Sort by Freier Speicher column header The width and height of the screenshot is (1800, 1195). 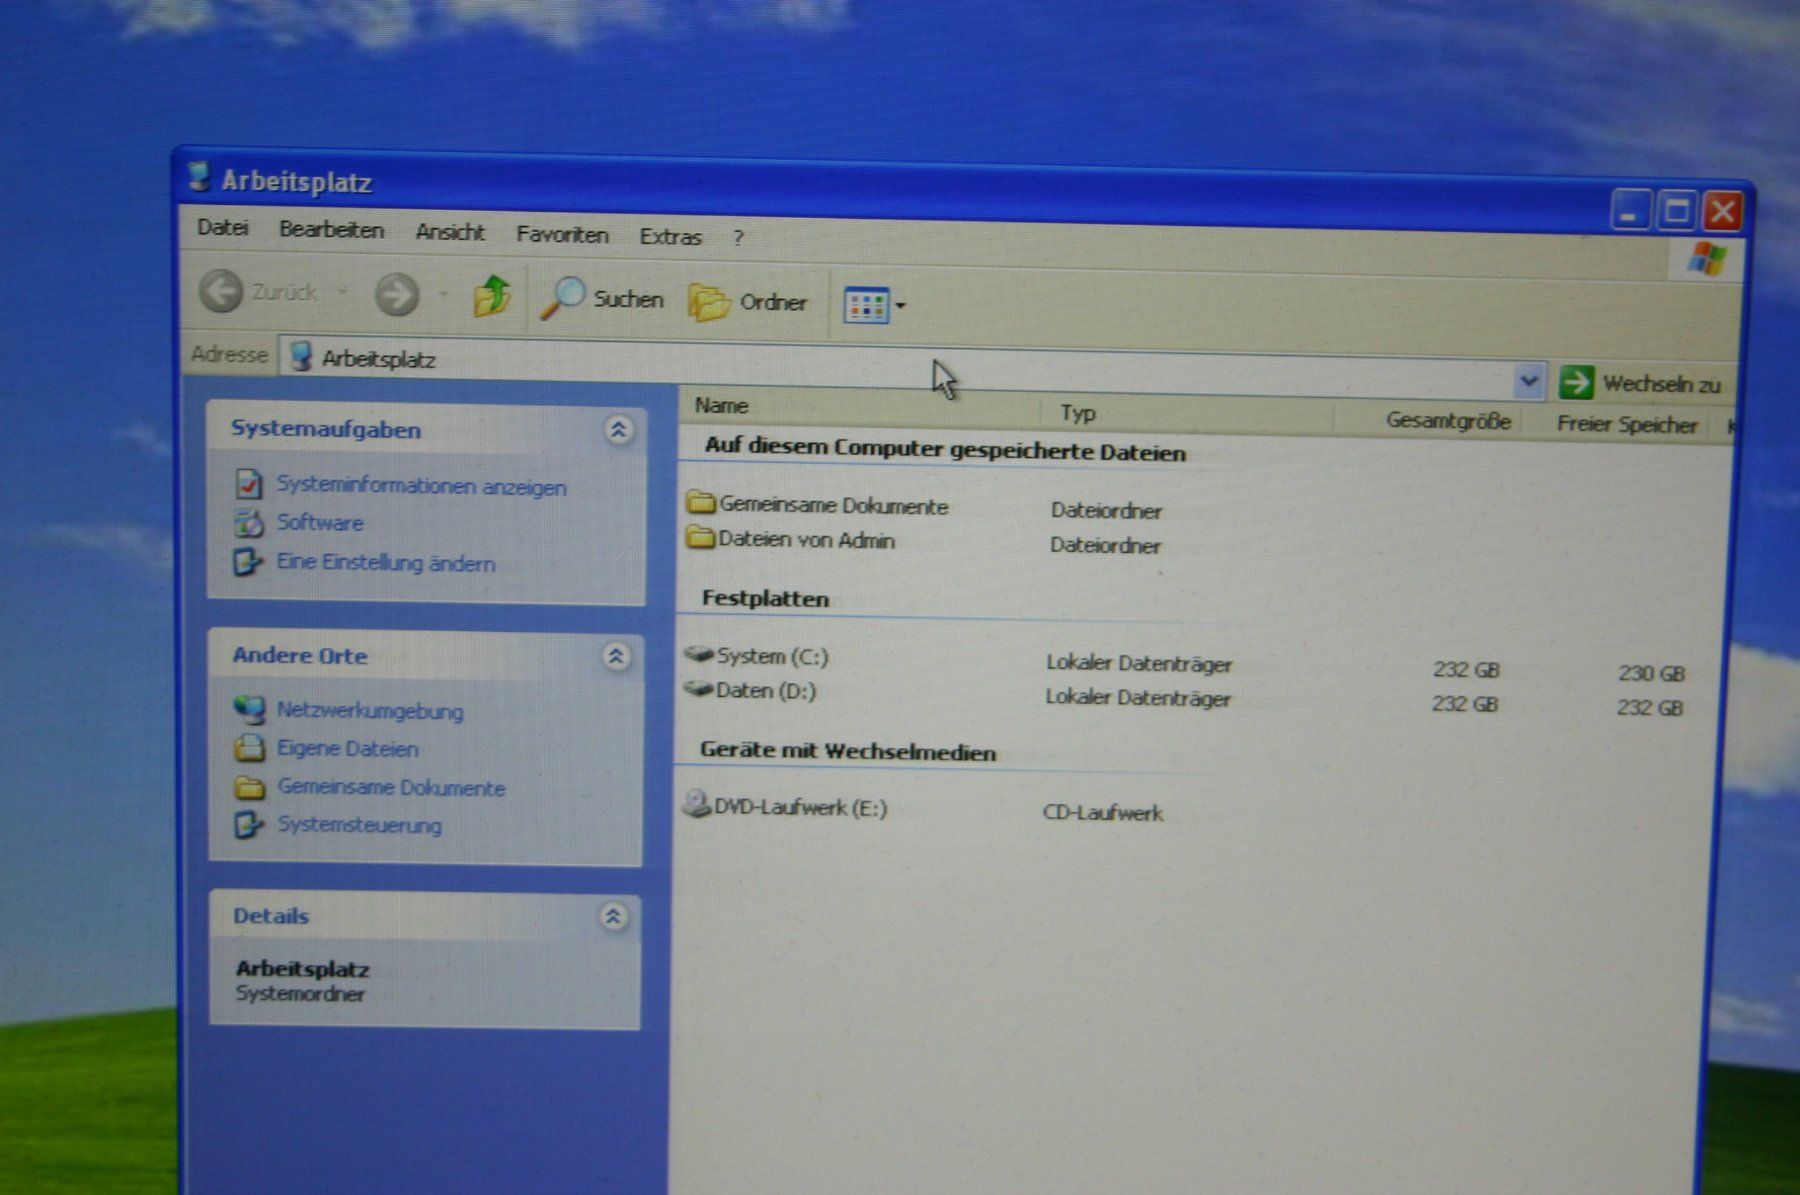point(1626,425)
